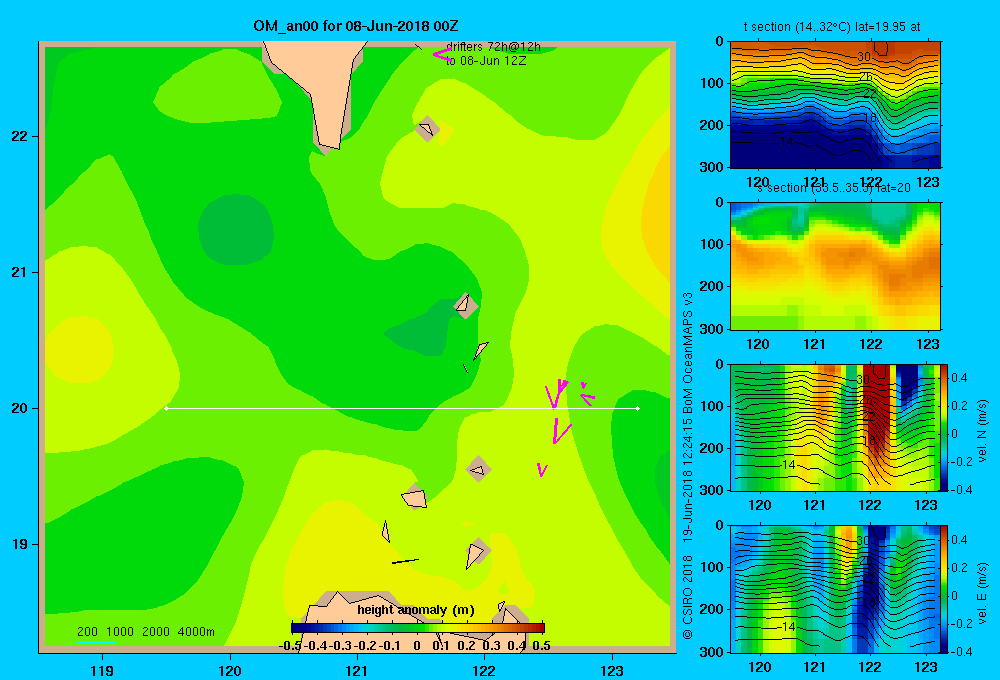Select the 'height anomaly (m)' caption
This screenshot has height=680, width=1000.
[x=416, y=610]
